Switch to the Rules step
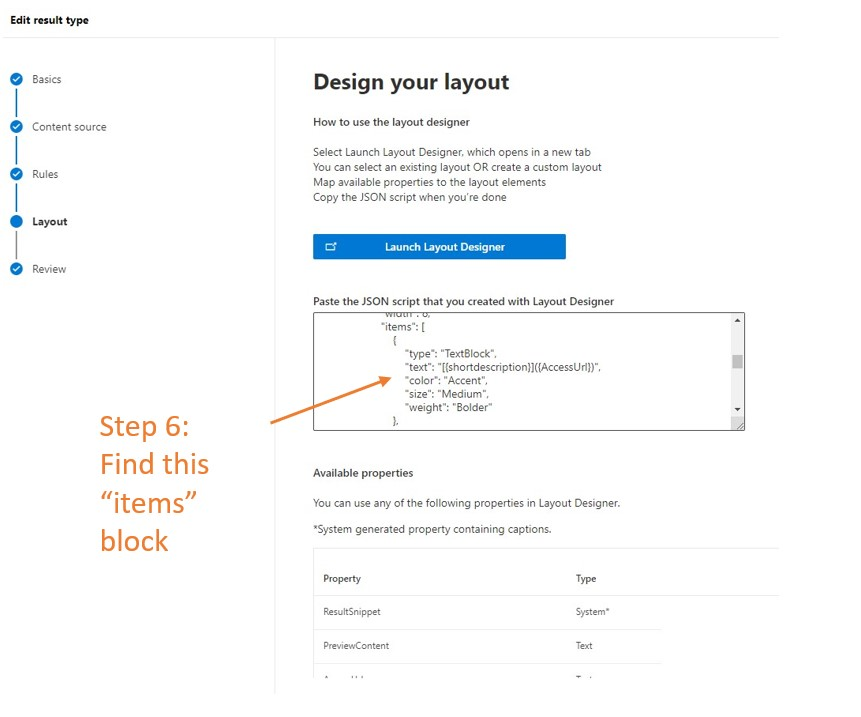 click(44, 174)
